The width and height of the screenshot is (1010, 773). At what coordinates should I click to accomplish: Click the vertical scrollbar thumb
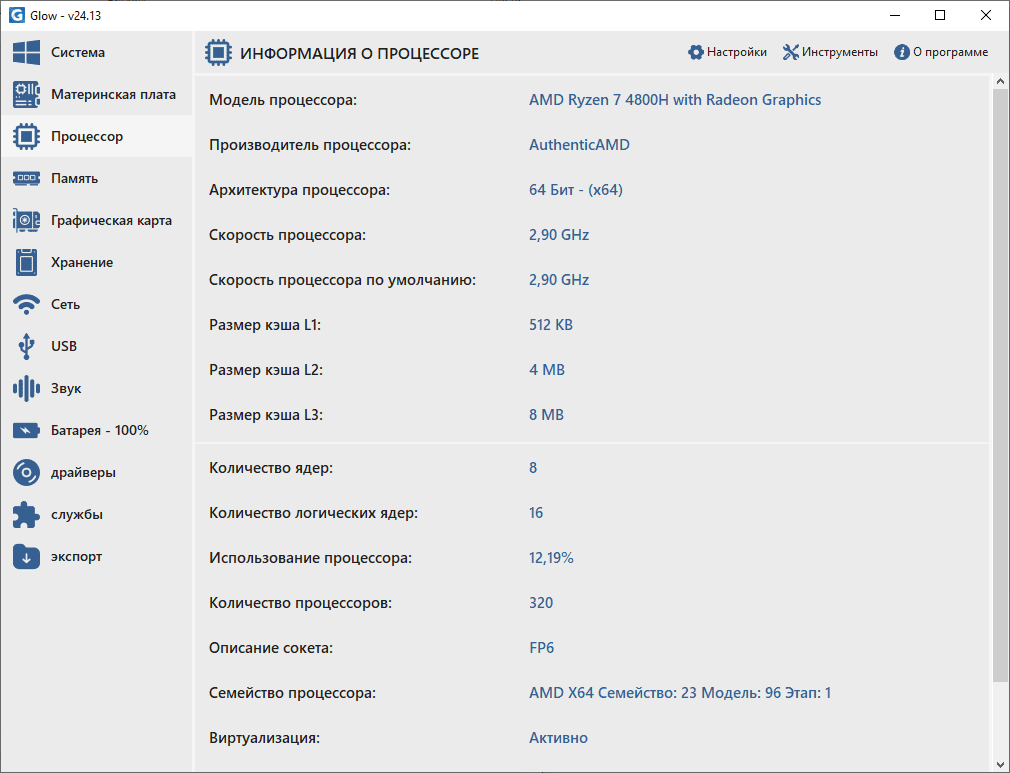click(1001, 380)
